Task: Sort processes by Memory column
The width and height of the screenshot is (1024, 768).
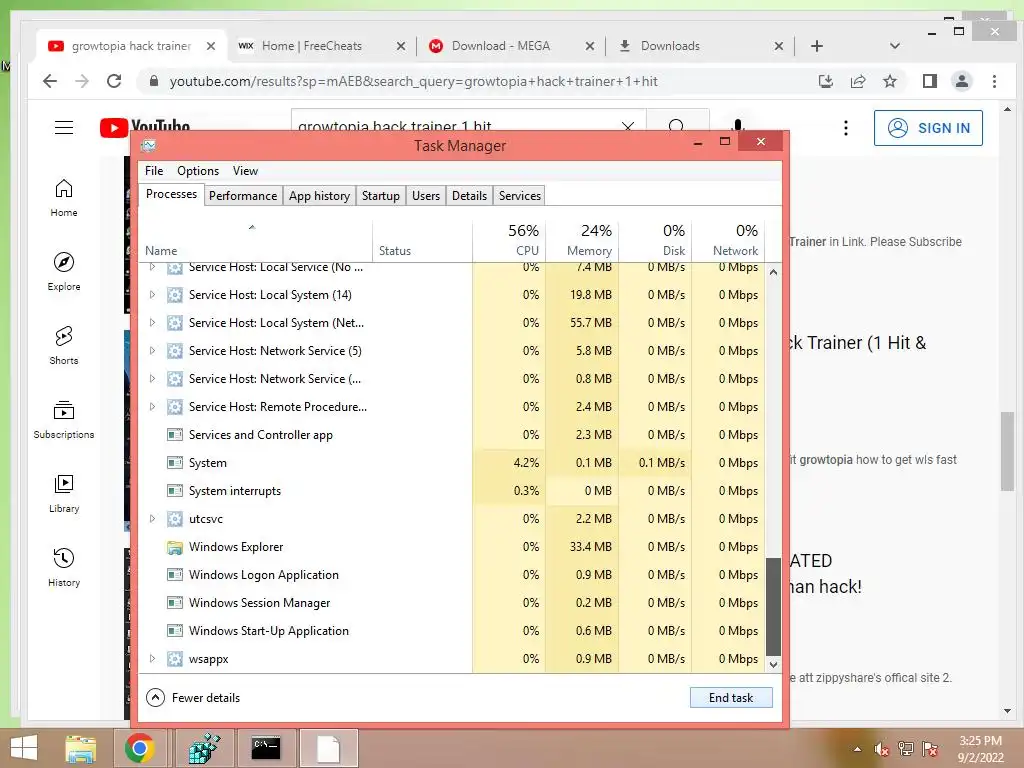Action: tap(582, 240)
